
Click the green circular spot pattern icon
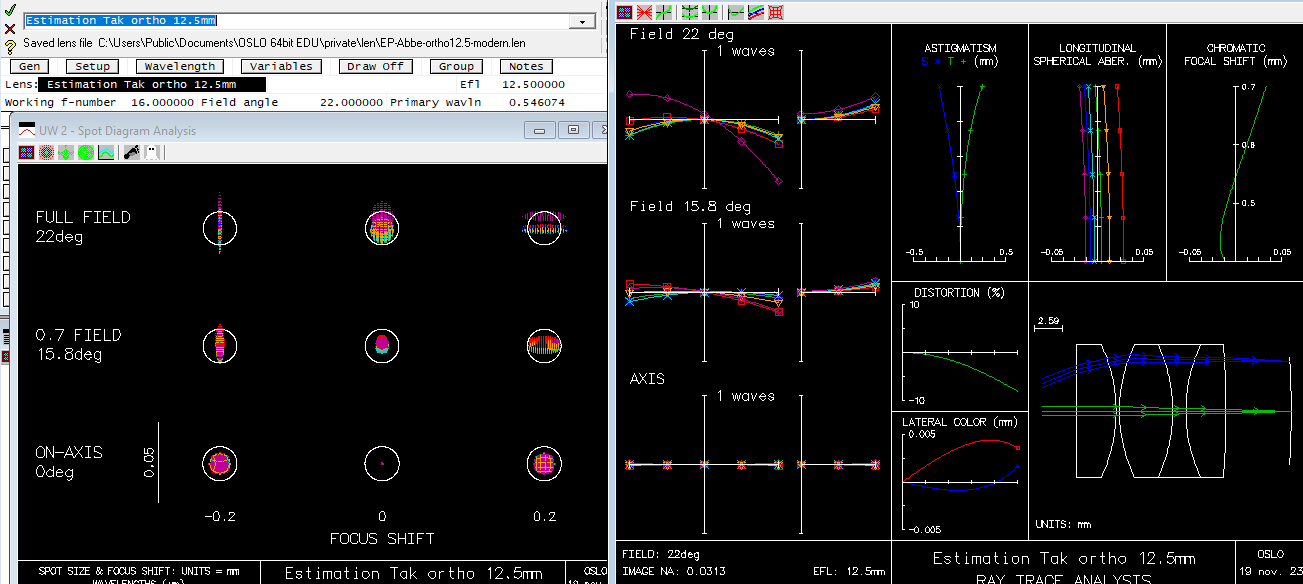[x=86, y=153]
